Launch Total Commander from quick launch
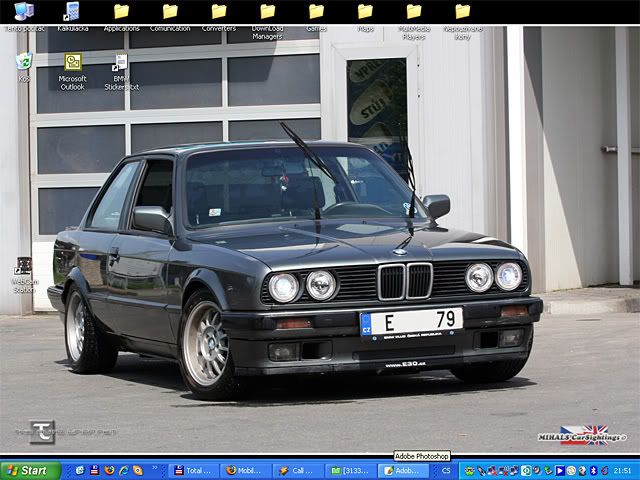This screenshot has height=480, width=640. pos(94,471)
